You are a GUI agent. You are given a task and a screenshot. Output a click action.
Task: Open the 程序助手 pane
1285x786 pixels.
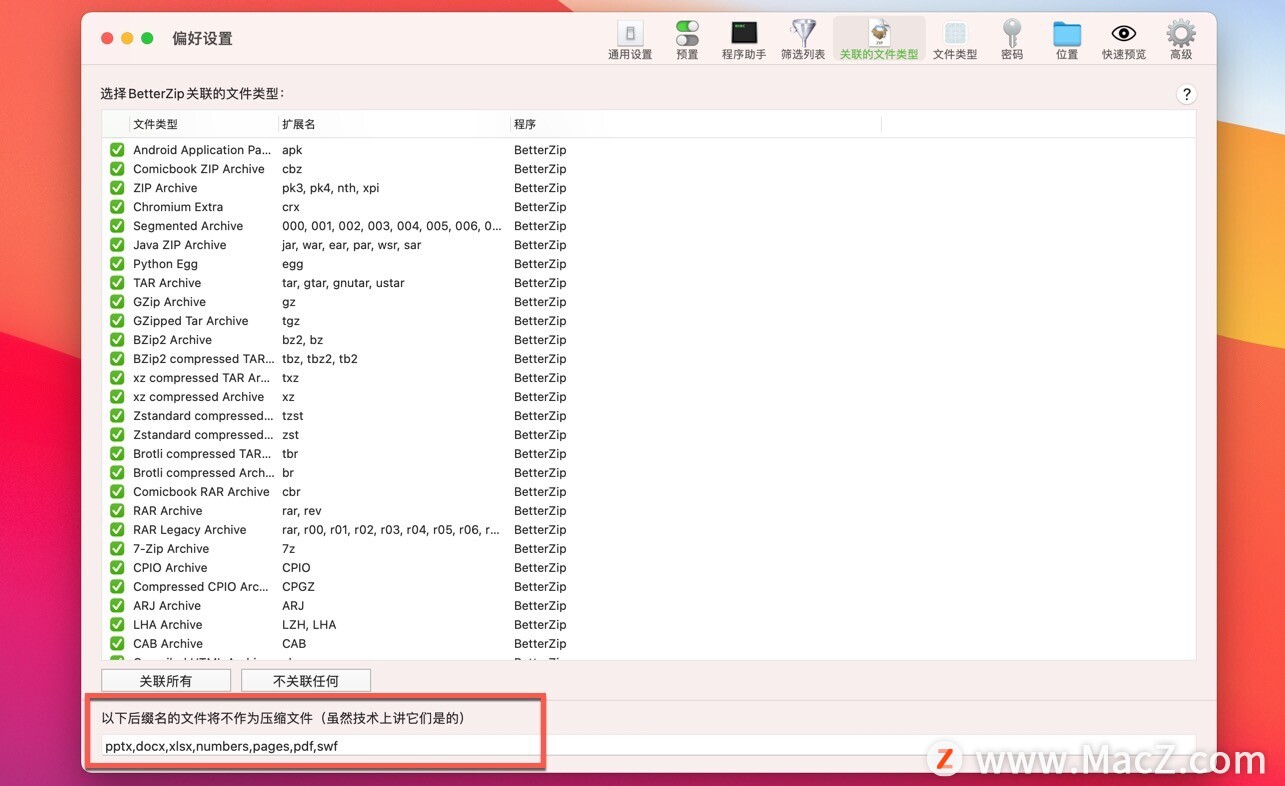click(743, 40)
